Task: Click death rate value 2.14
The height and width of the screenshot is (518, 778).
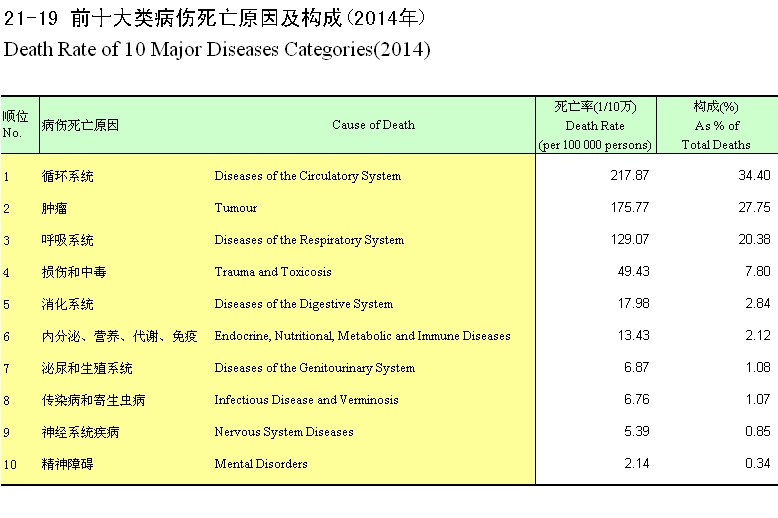Action: (637, 463)
